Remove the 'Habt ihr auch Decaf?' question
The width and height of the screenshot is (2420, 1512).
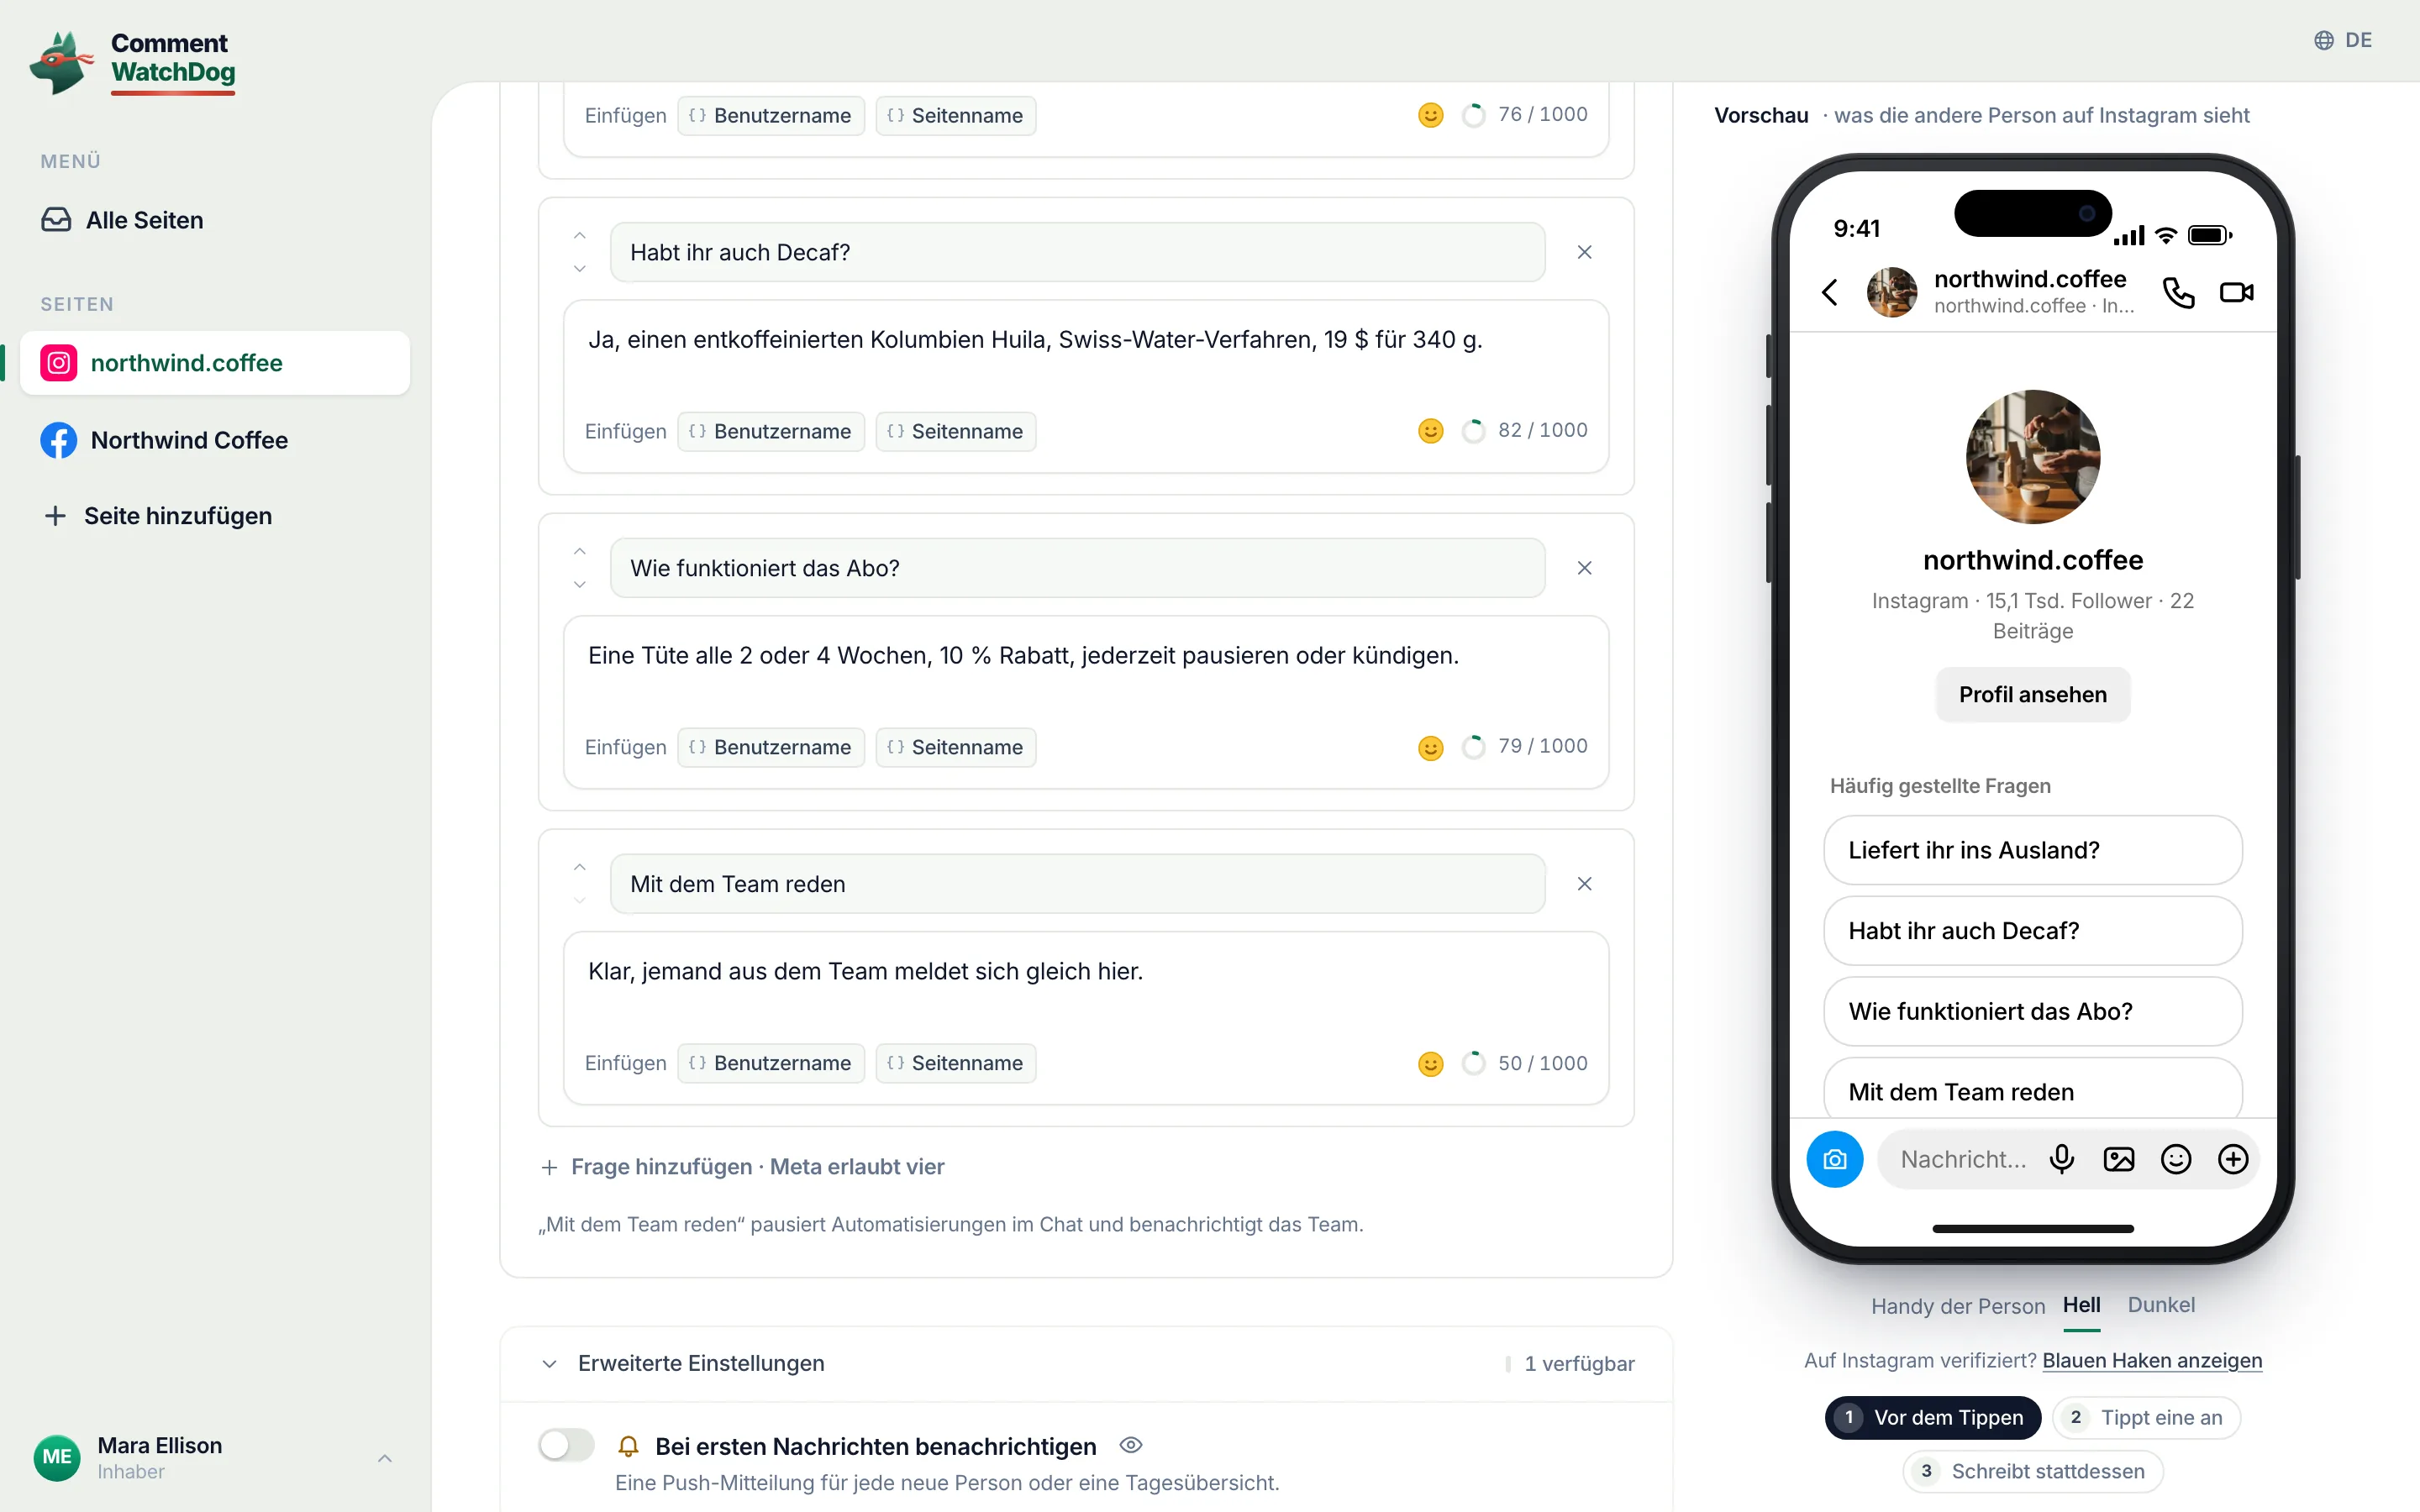click(1584, 252)
